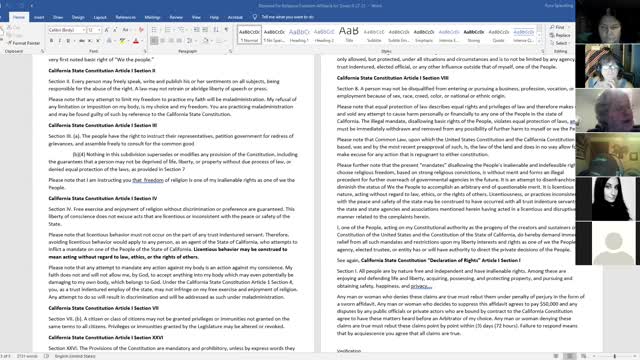Apply the Strong style
Screen dimensions: 640x360
pyautogui.click(x=473, y=35)
